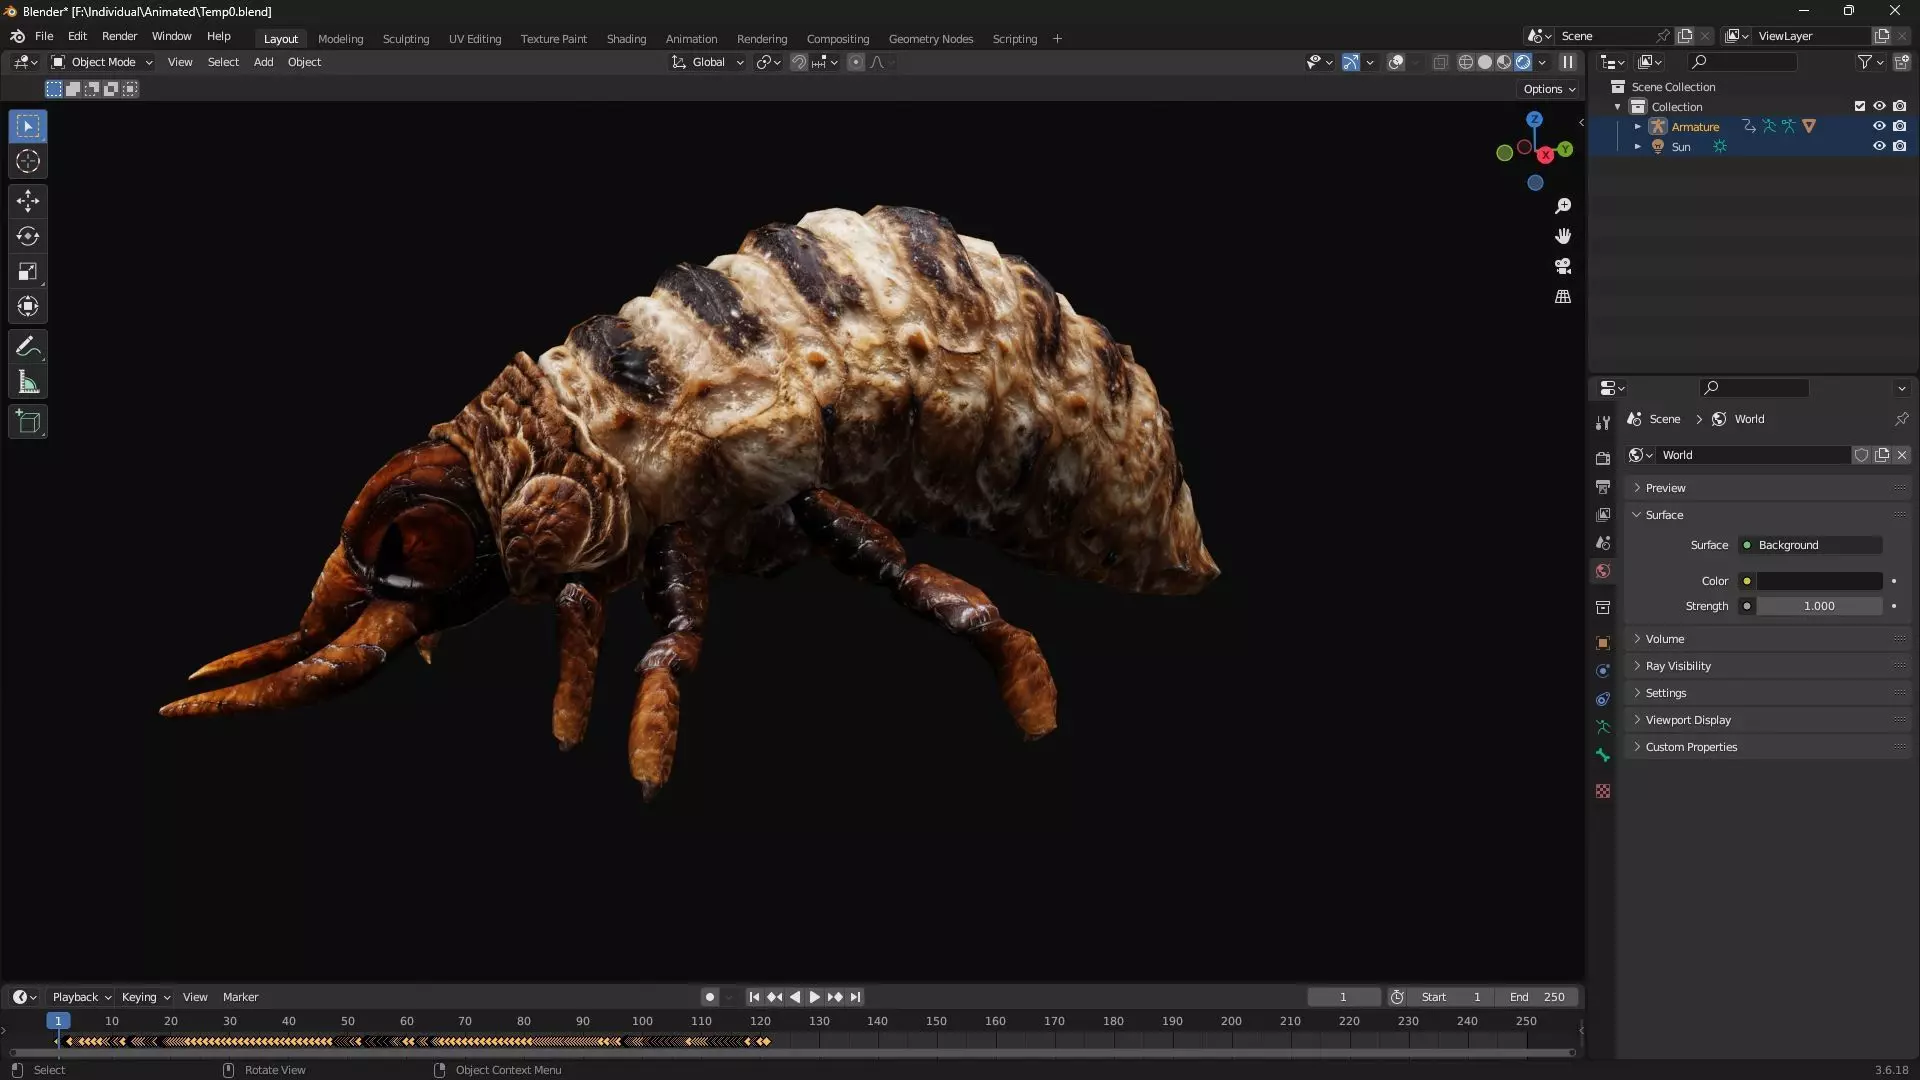Uncheck Collection exclude checkbox

1859,106
